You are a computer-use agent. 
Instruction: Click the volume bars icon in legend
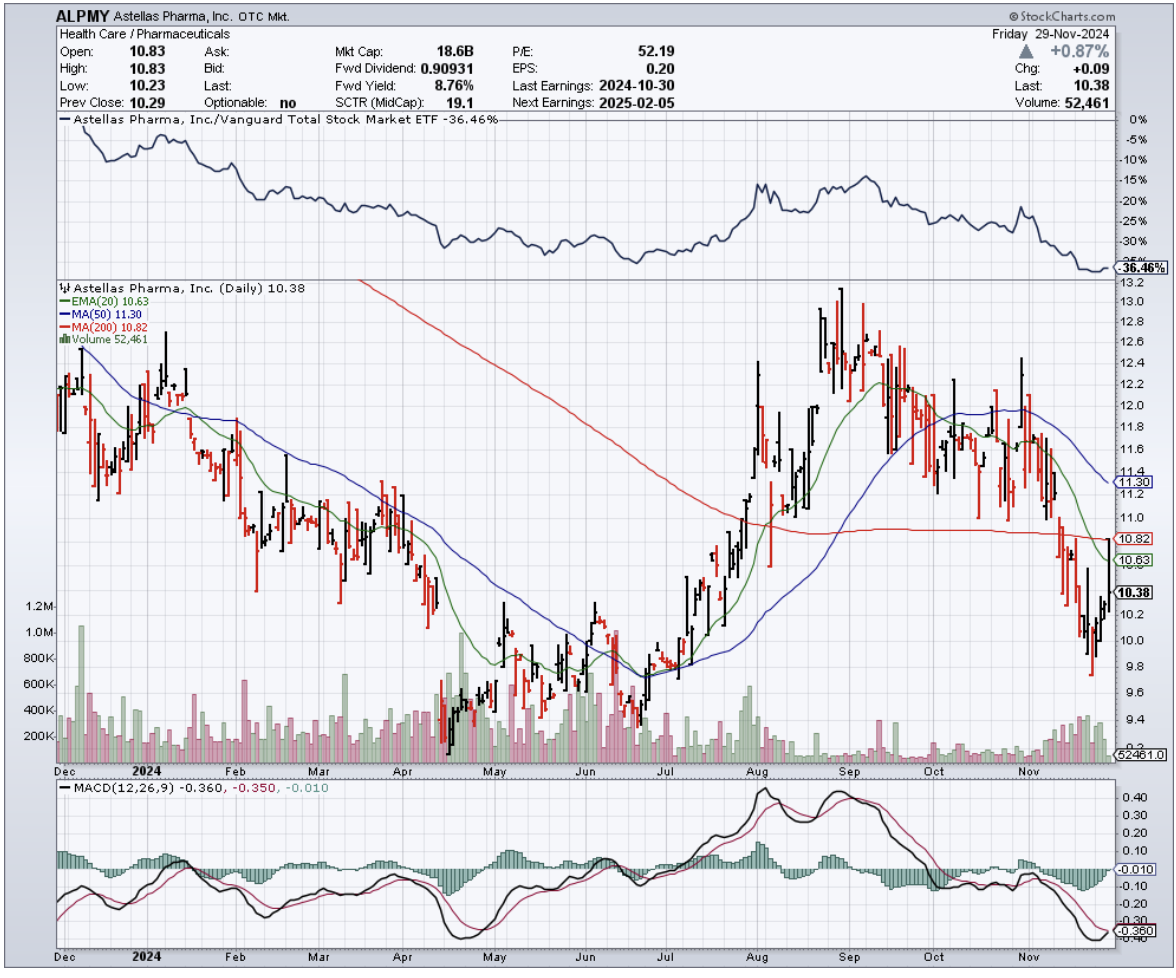65,339
